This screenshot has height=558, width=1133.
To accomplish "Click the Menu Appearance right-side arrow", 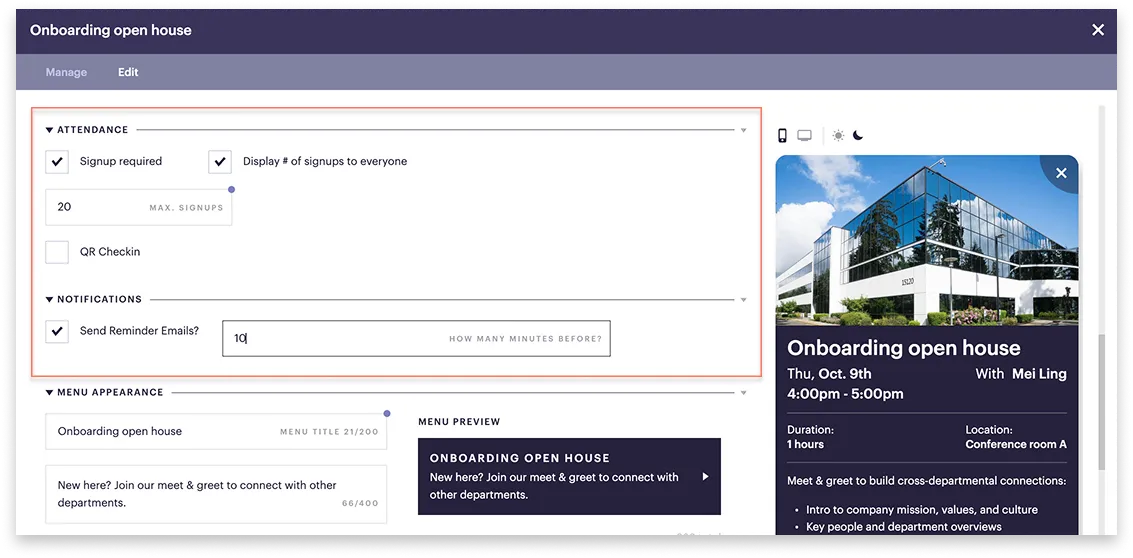I will pyautogui.click(x=743, y=393).
